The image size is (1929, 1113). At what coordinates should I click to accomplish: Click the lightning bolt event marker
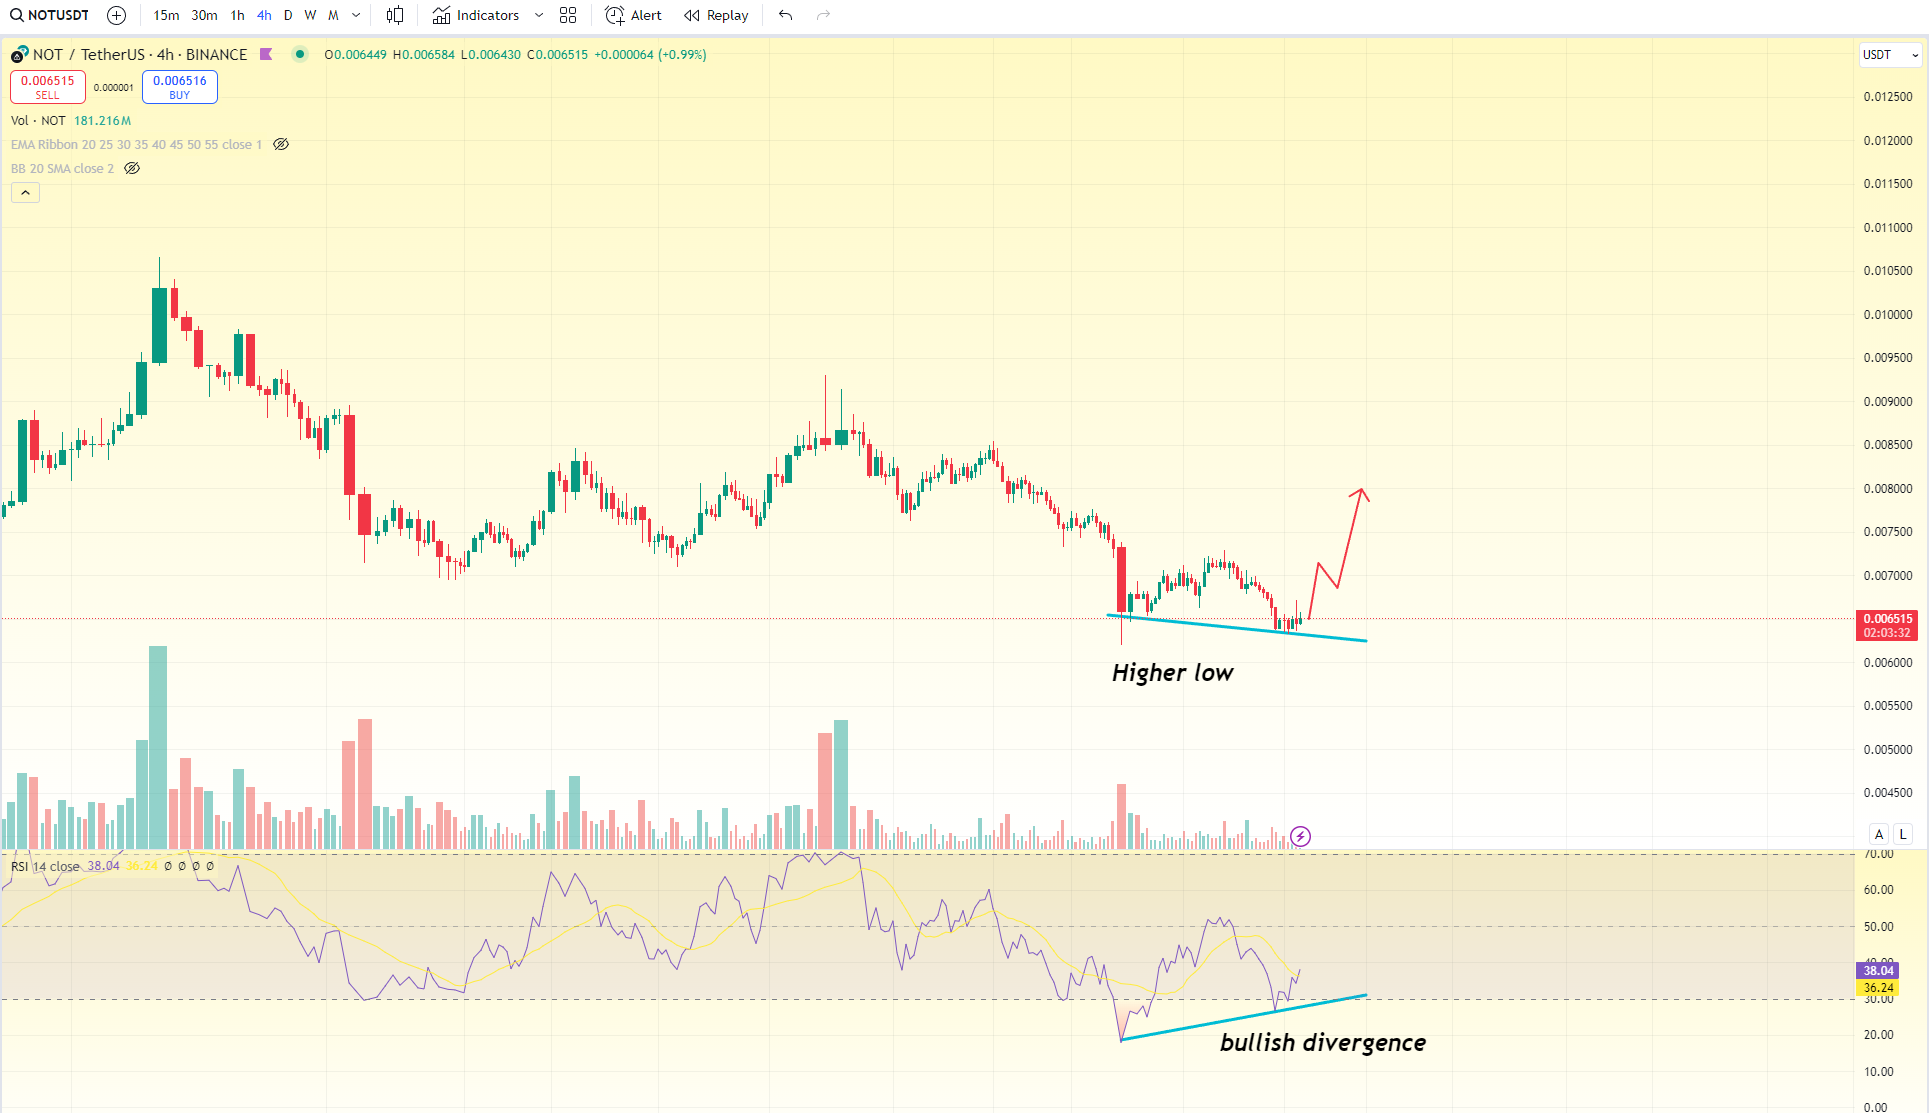pyautogui.click(x=1300, y=836)
